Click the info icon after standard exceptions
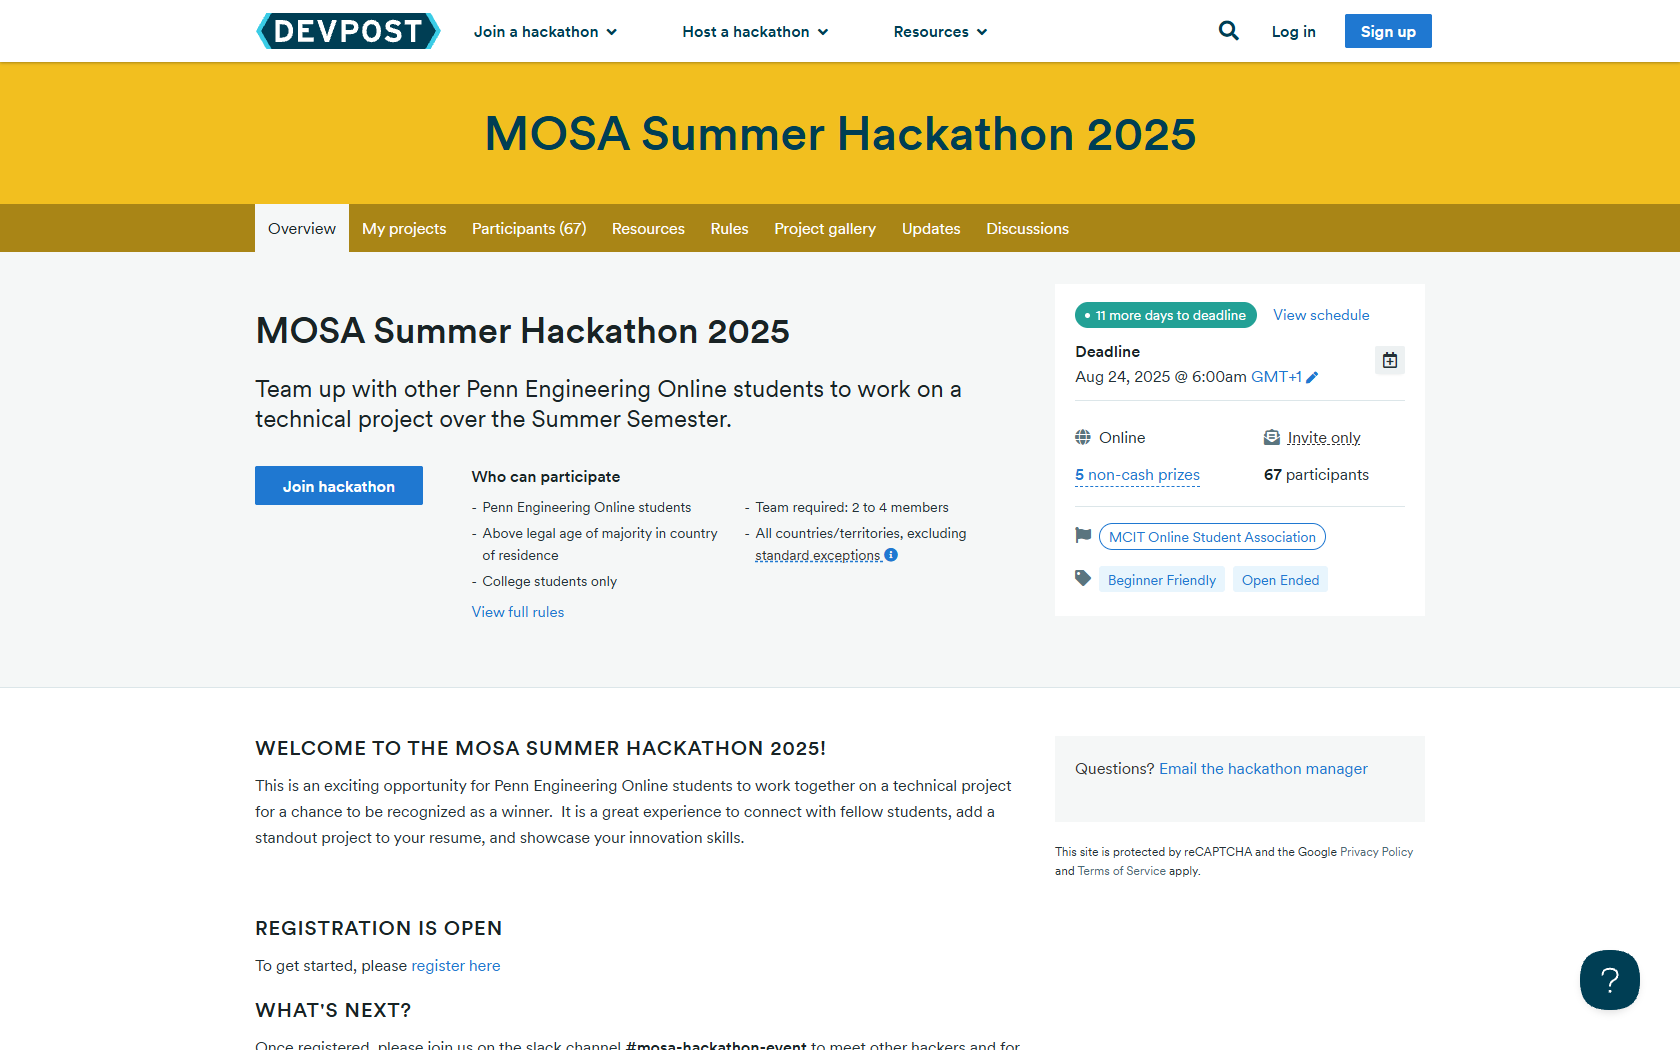This screenshot has width=1680, height=1050. (891, 555)
